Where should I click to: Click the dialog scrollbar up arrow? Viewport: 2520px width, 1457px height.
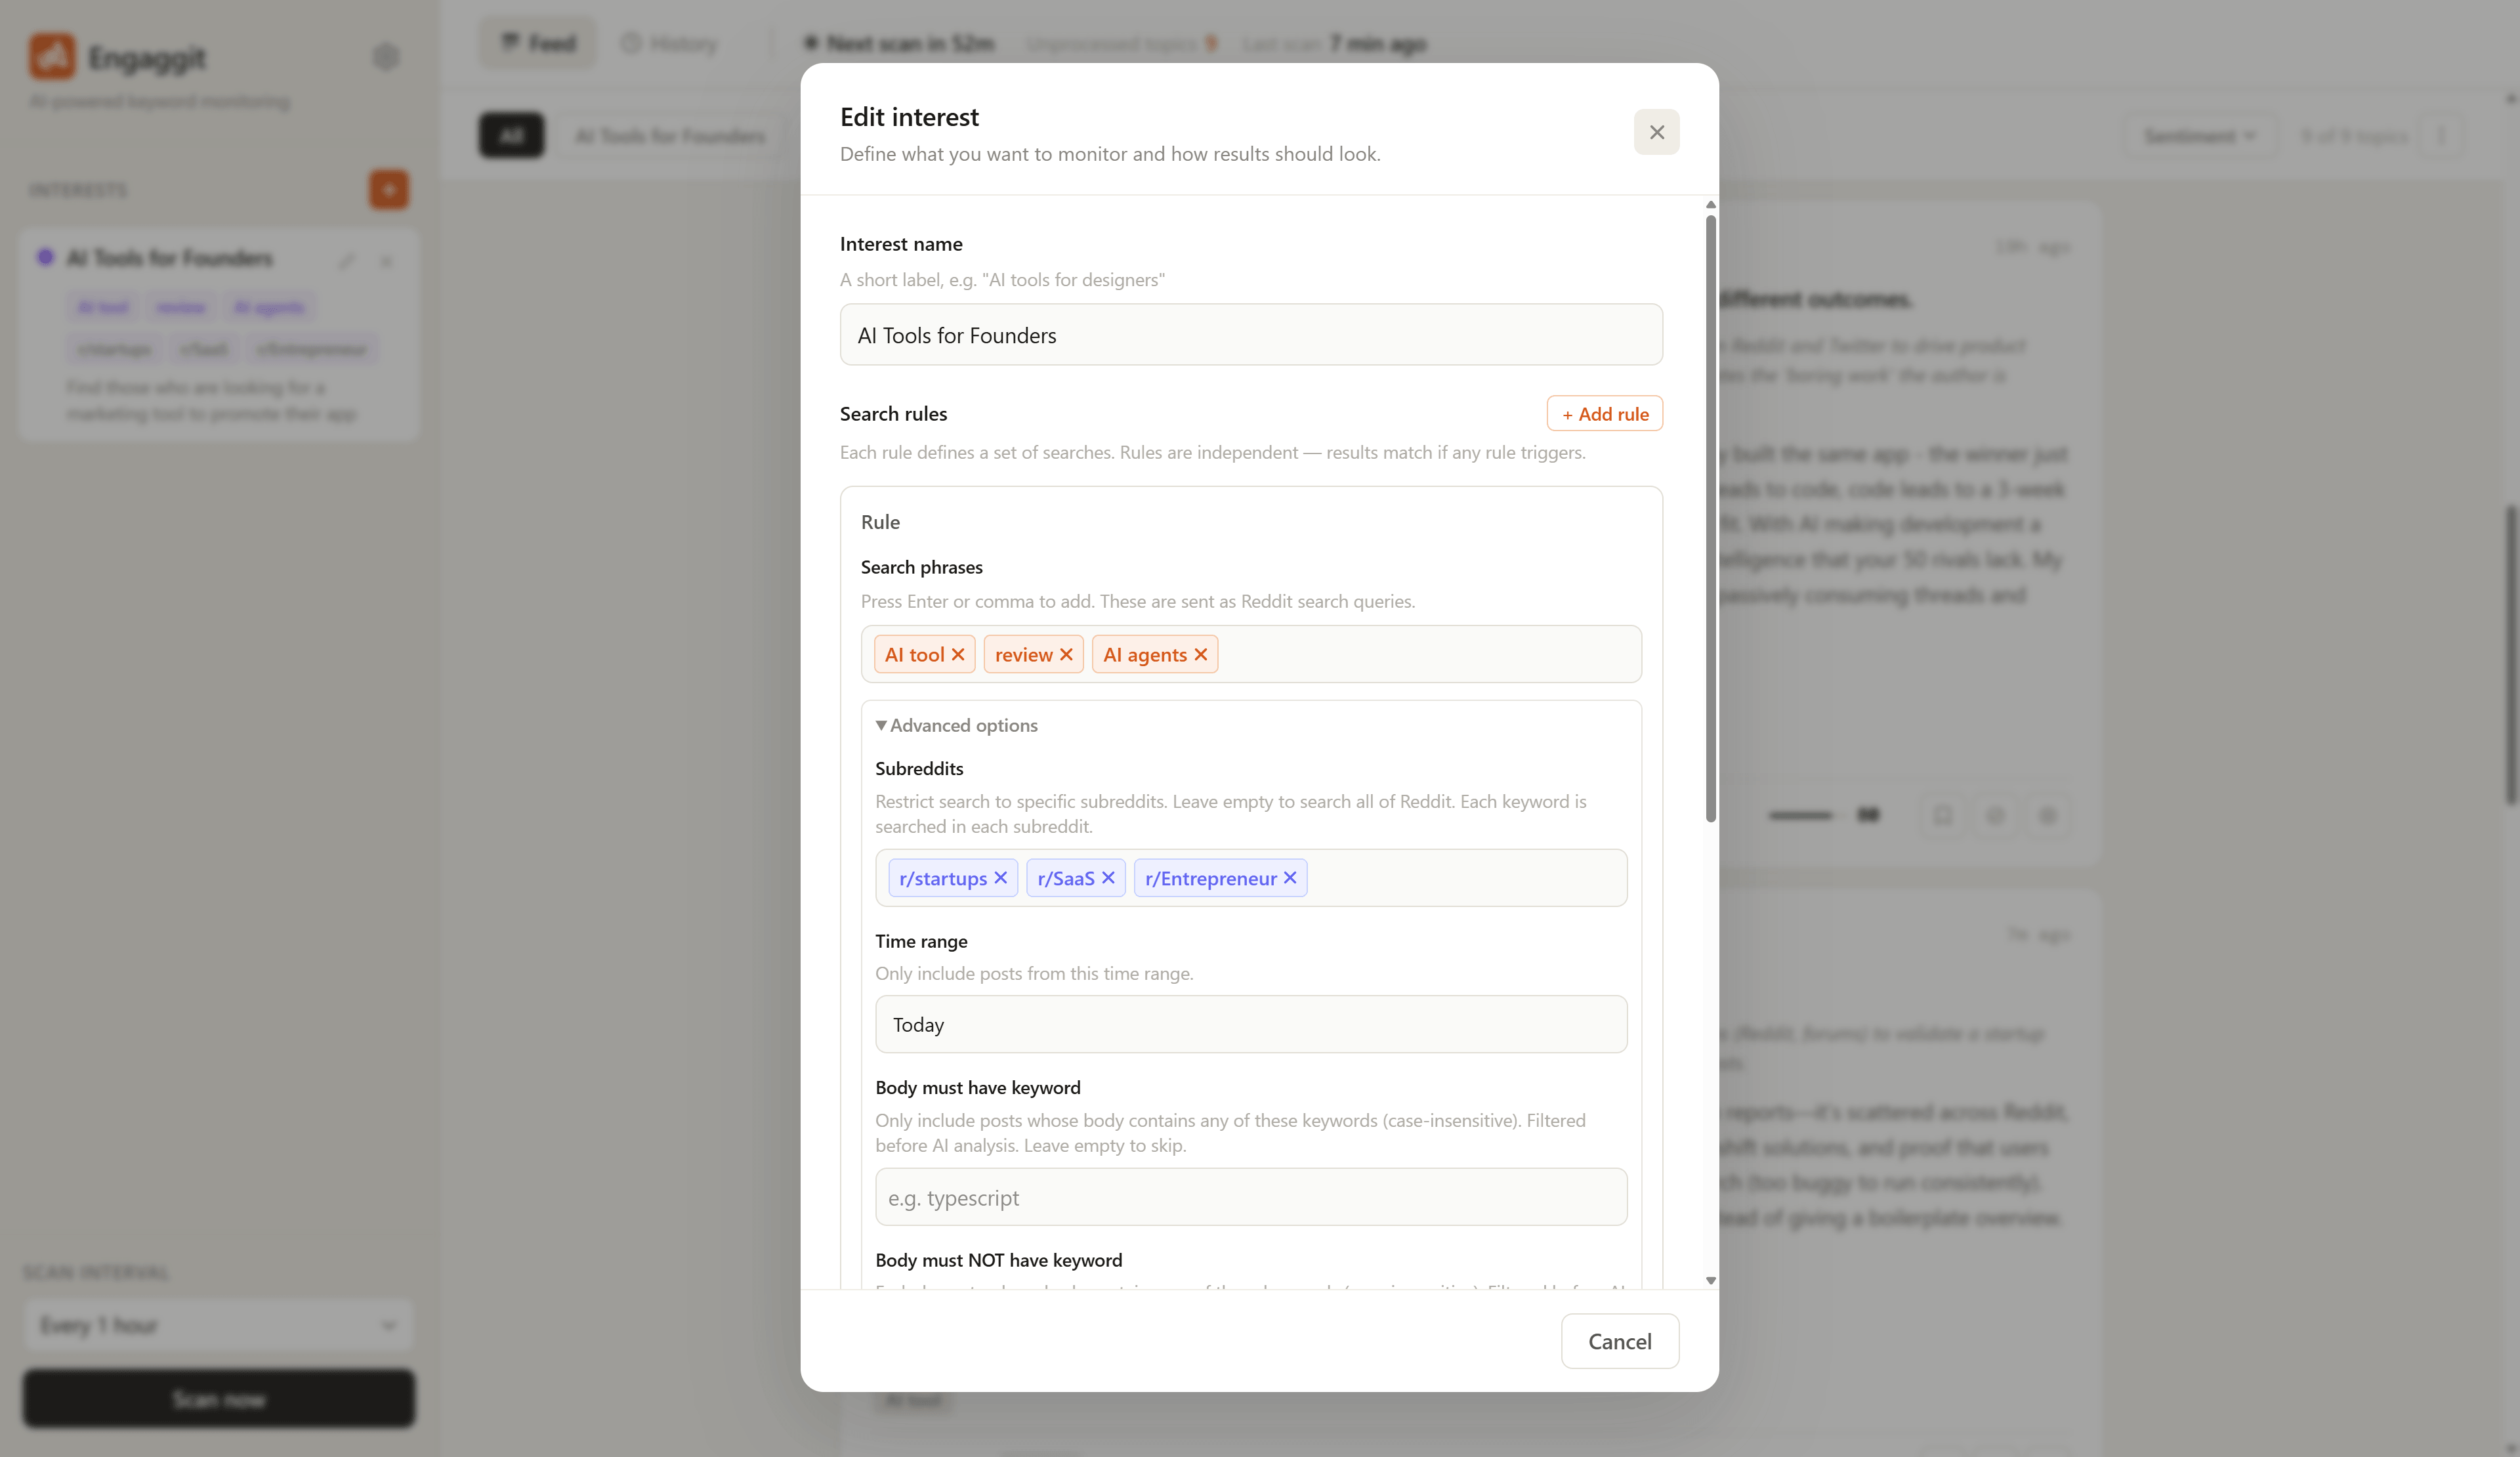pos(1710,204)
